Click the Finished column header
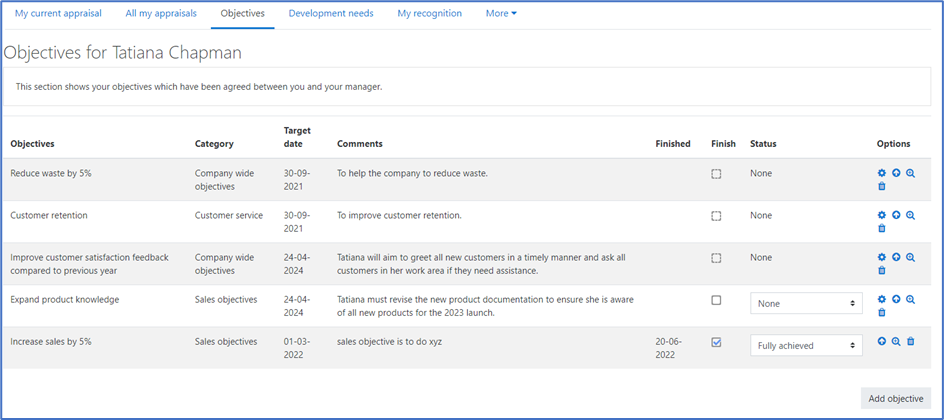944x420 pixels. pyautogui.click(x=673, y=144)
